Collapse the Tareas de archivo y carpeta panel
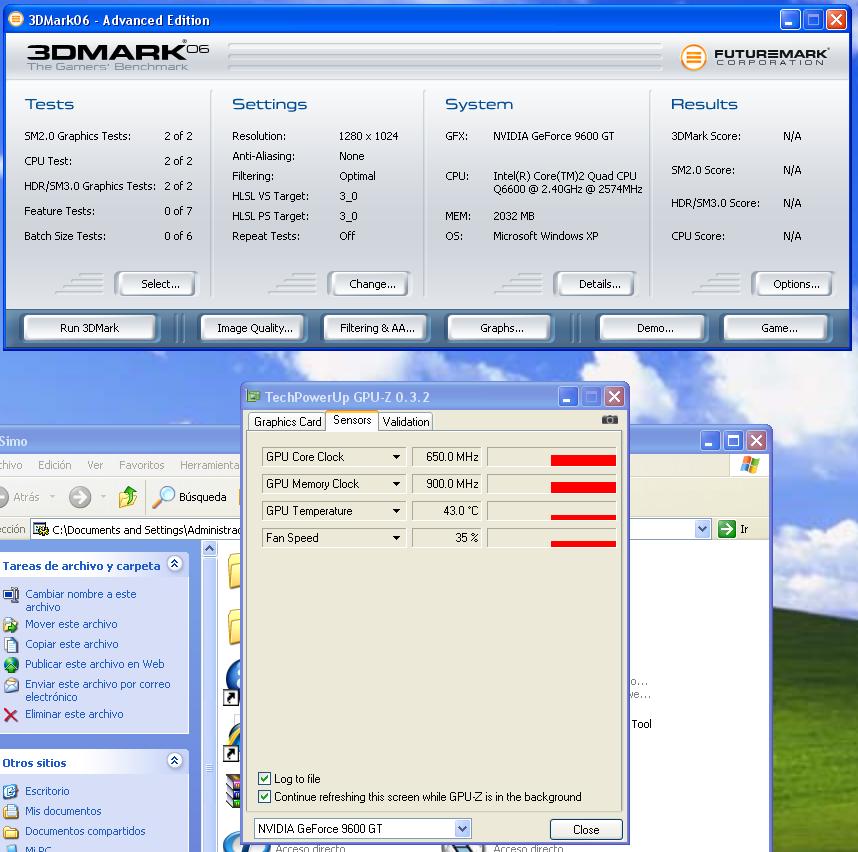Screen dimensions: 858x852 175,565
